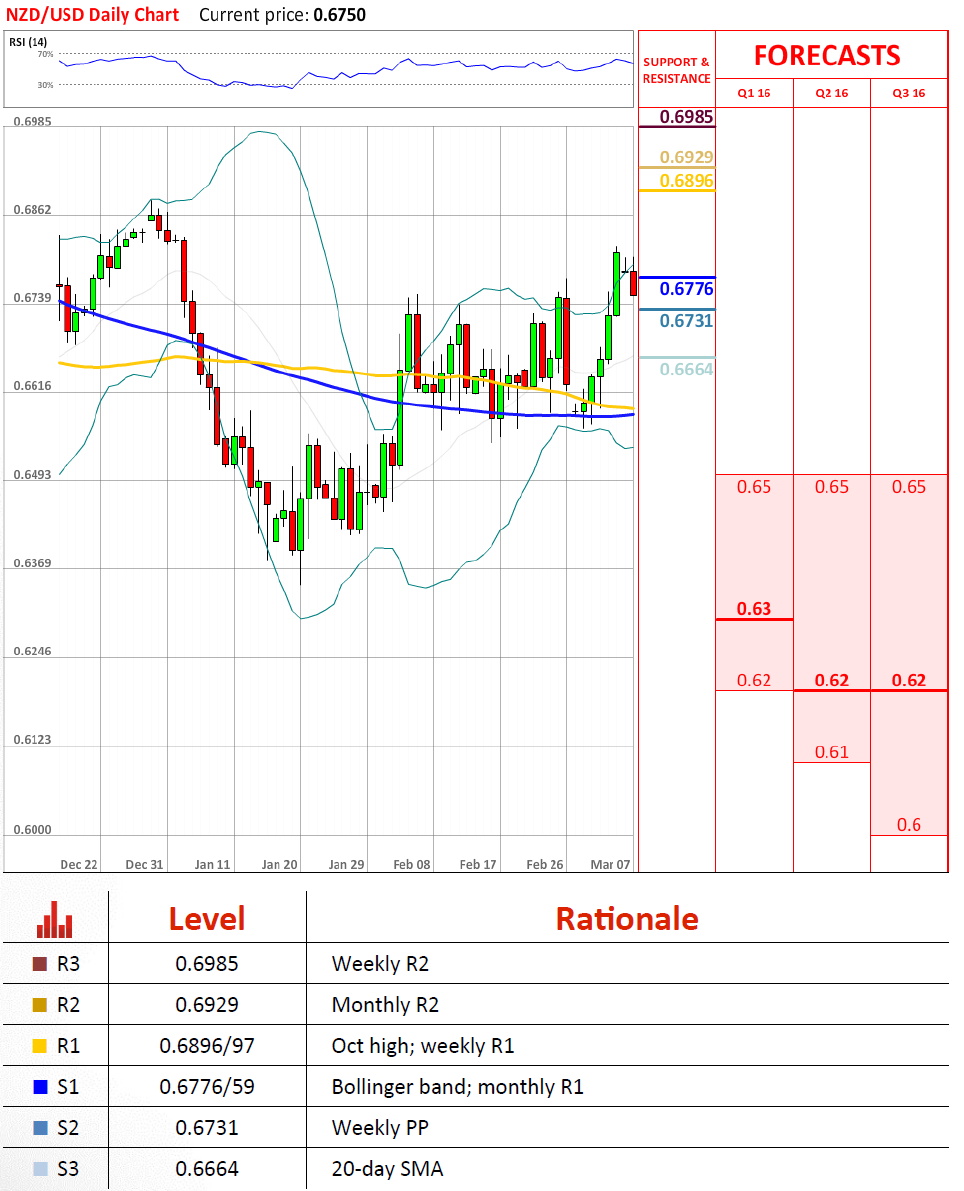Click the bold 0.62 Q2 16 forecast
The height and width of the screenshot is (1191, 964).
(x=832, y=680)
